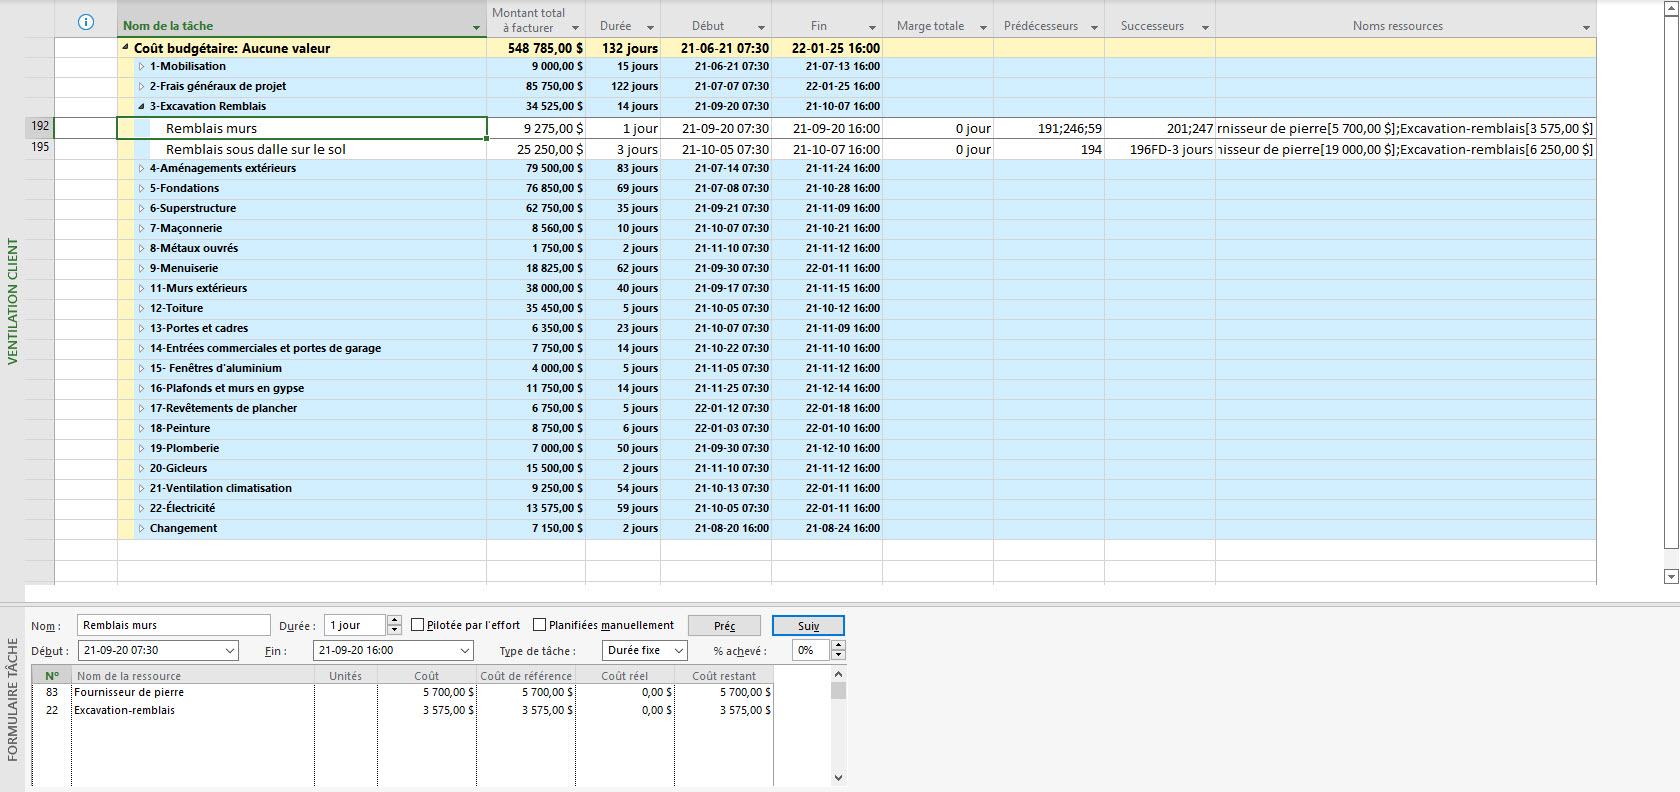Image resolution: width=1680 pixels, height=792 pixels.
Task: Expand the 1-Mobilisation task group
Action: tap(141, 67)
